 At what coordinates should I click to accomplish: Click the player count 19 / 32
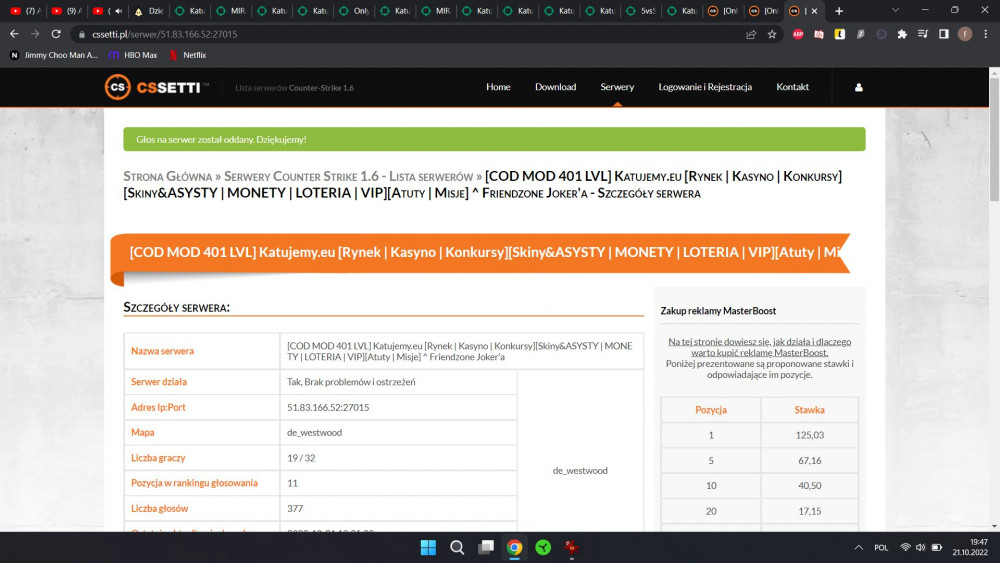tap(301, 458)
